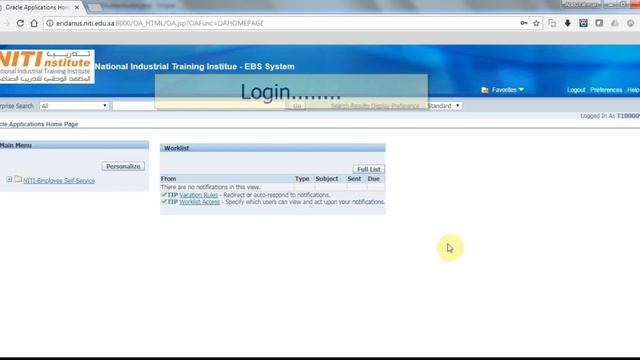Open the Worklist Access tip link
Image resolution: width=640 pixels, height=360 pixels.
pyautogui.click(x=200, y=202)
